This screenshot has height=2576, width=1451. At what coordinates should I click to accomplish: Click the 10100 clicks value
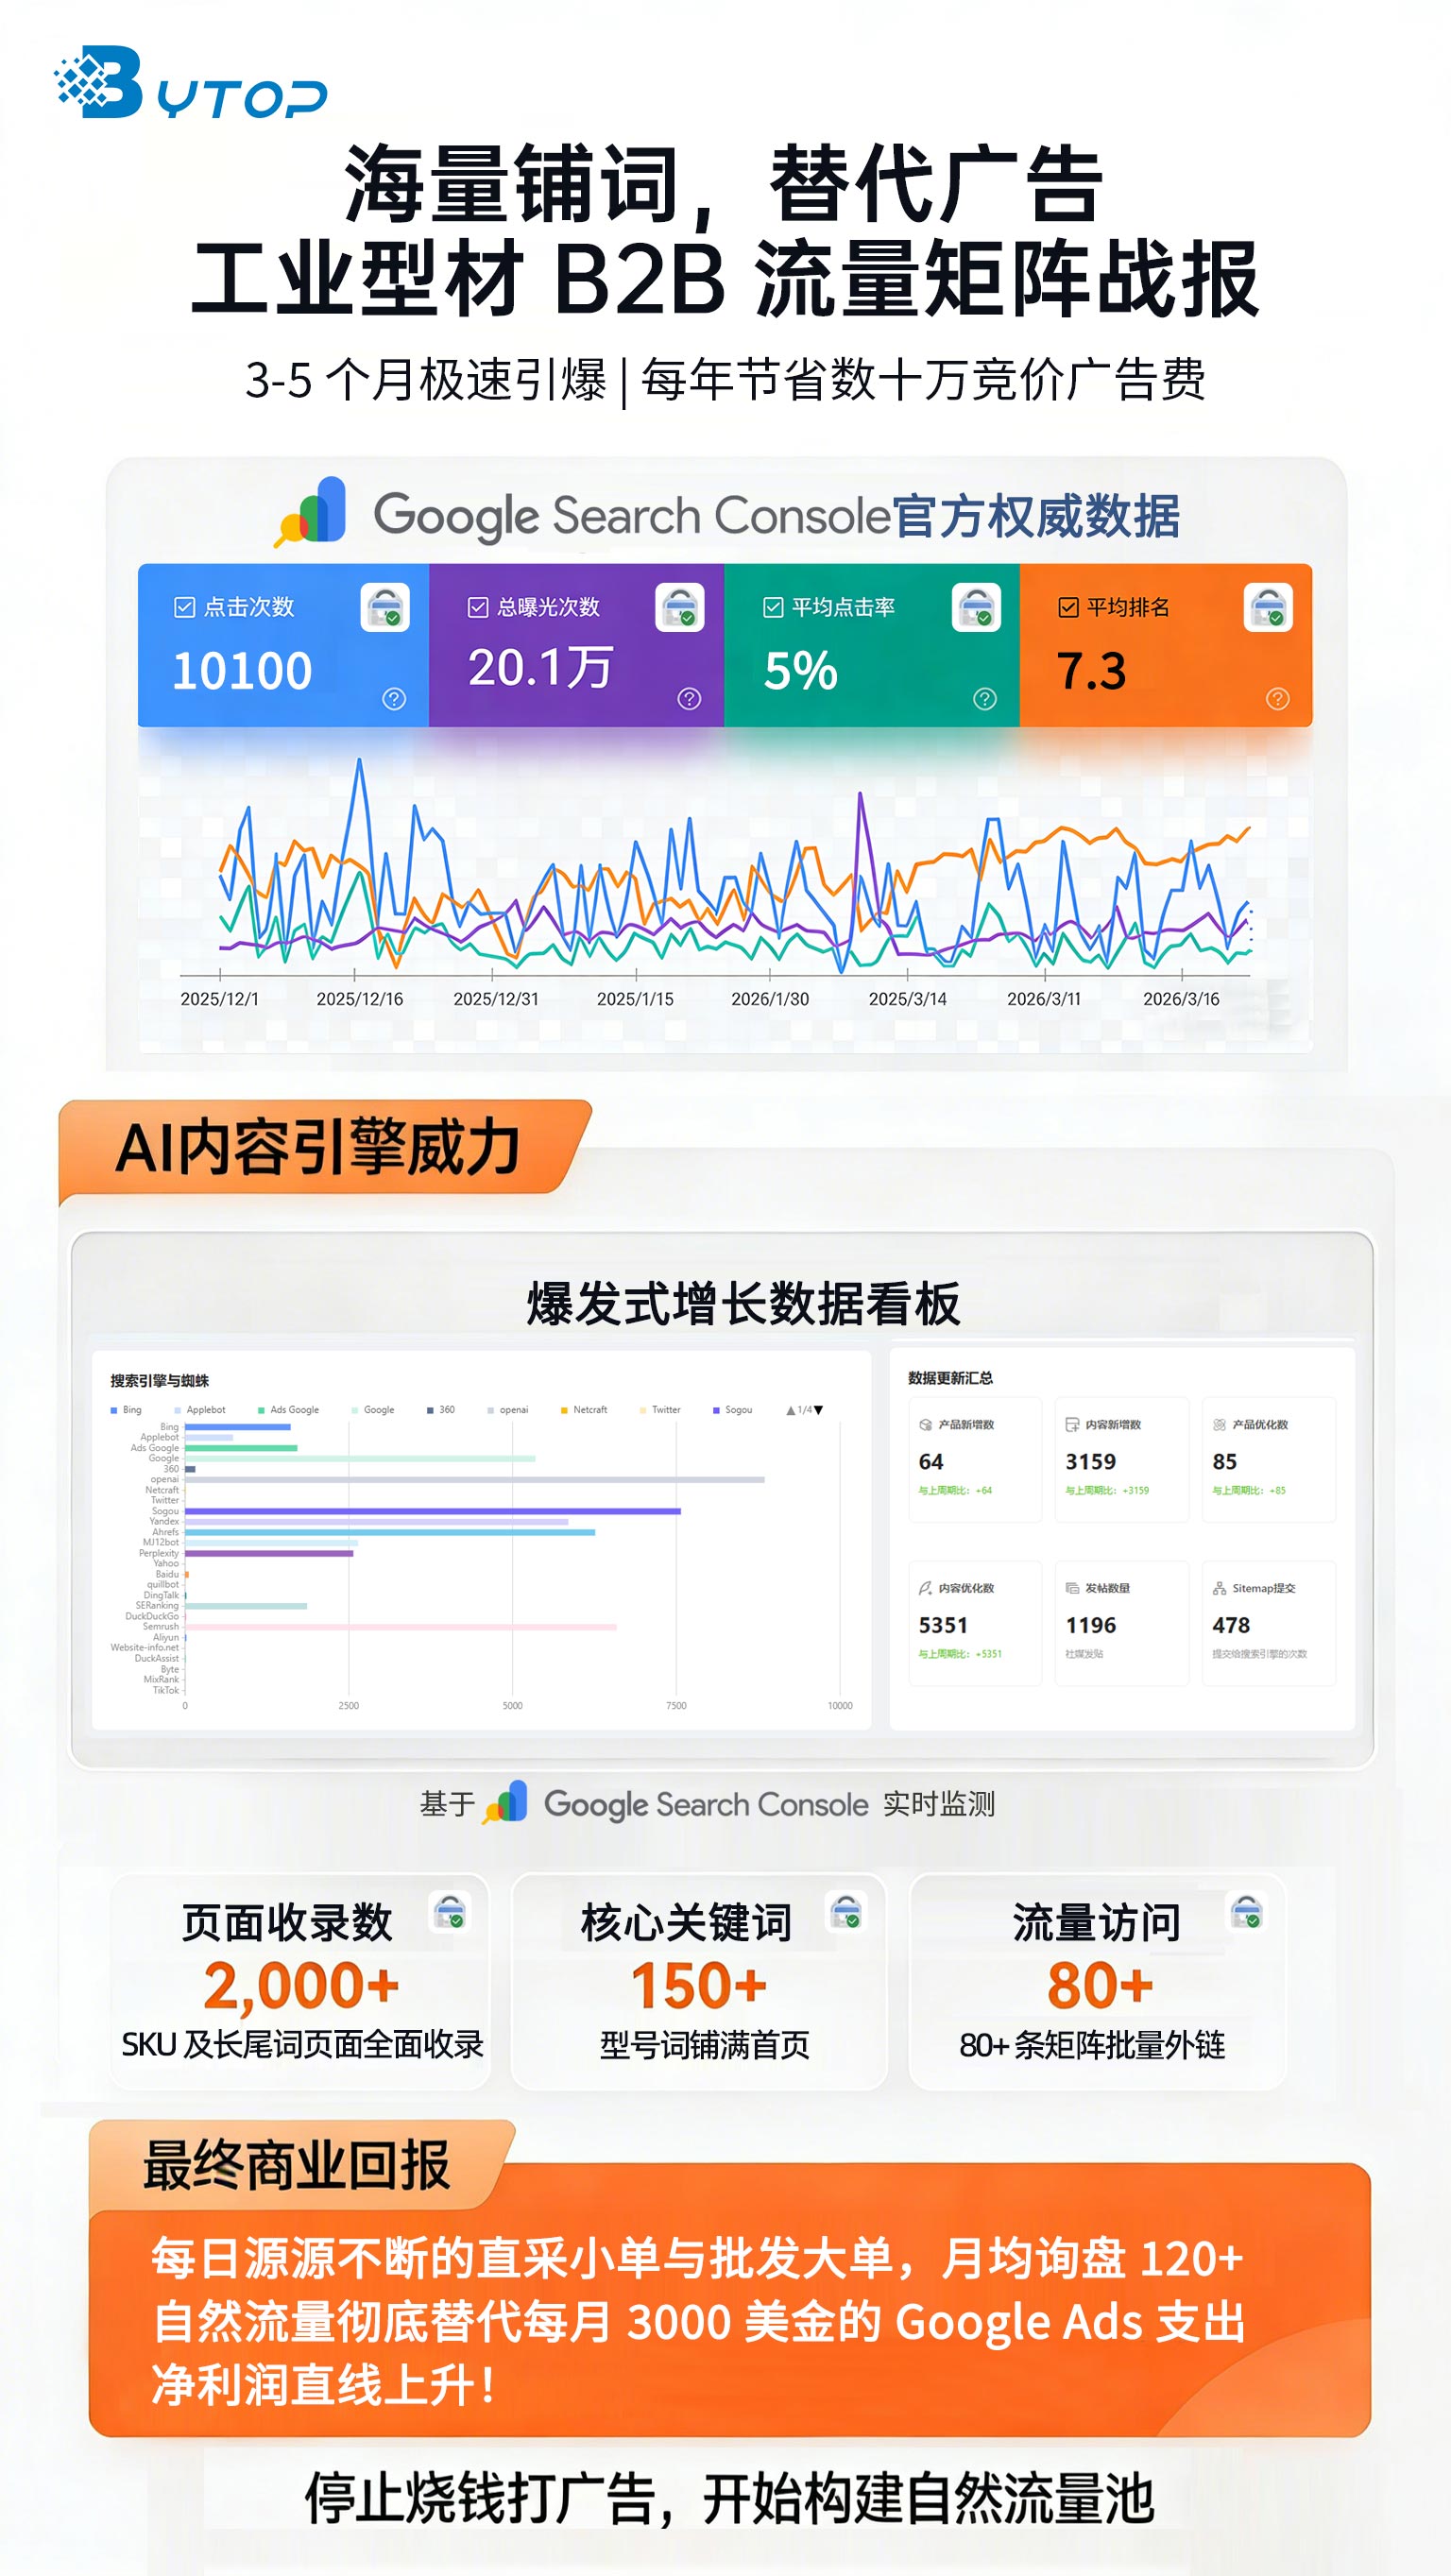point(242,670)
